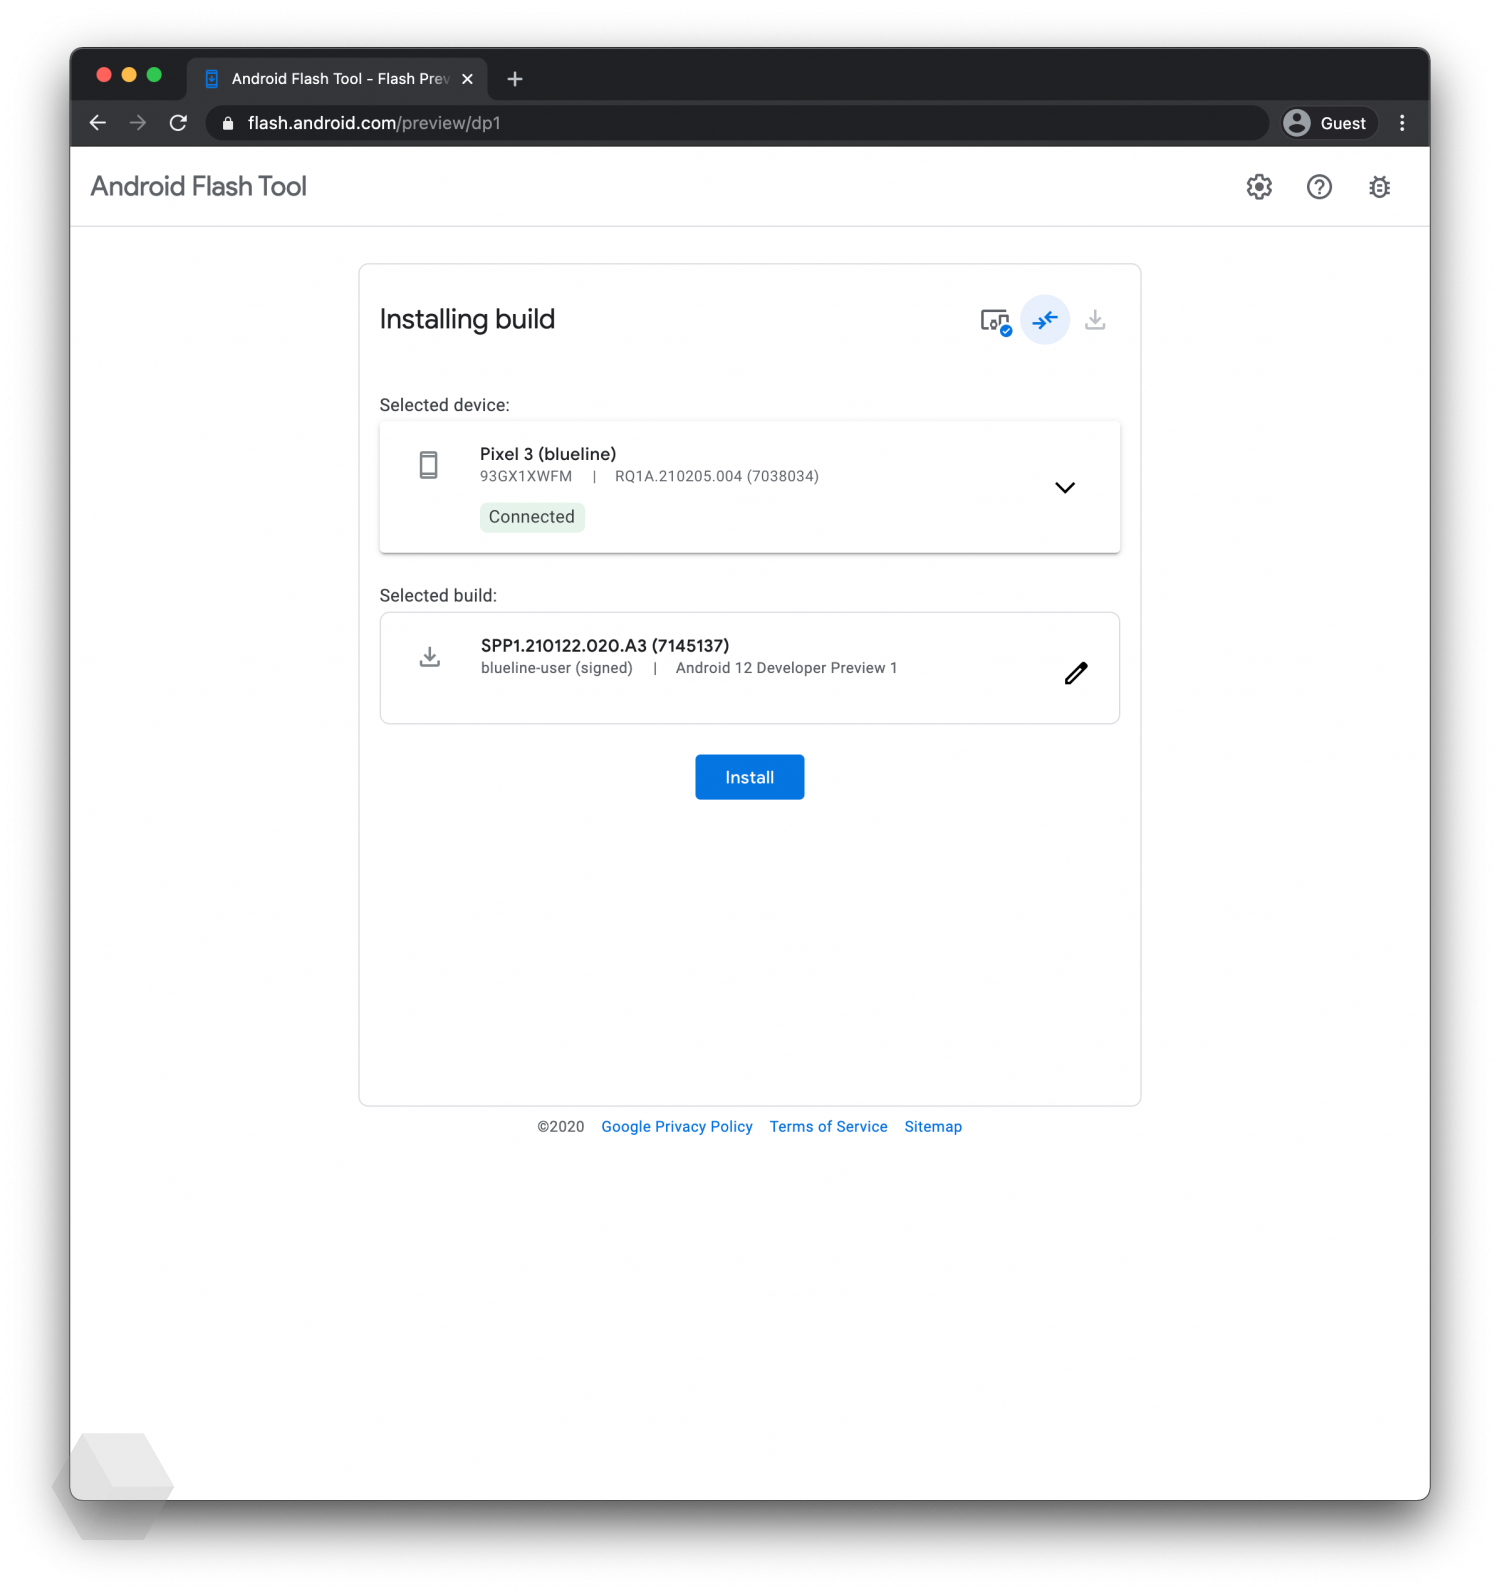
Task: Click the address bar URL field
Action: point(737,123)
